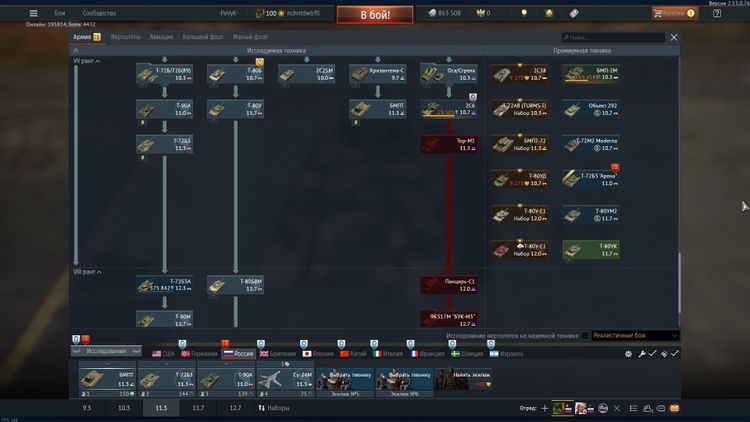Screen dimensions: 750x422
Task: Click the help question mark icon
Action: pos(717,14)
